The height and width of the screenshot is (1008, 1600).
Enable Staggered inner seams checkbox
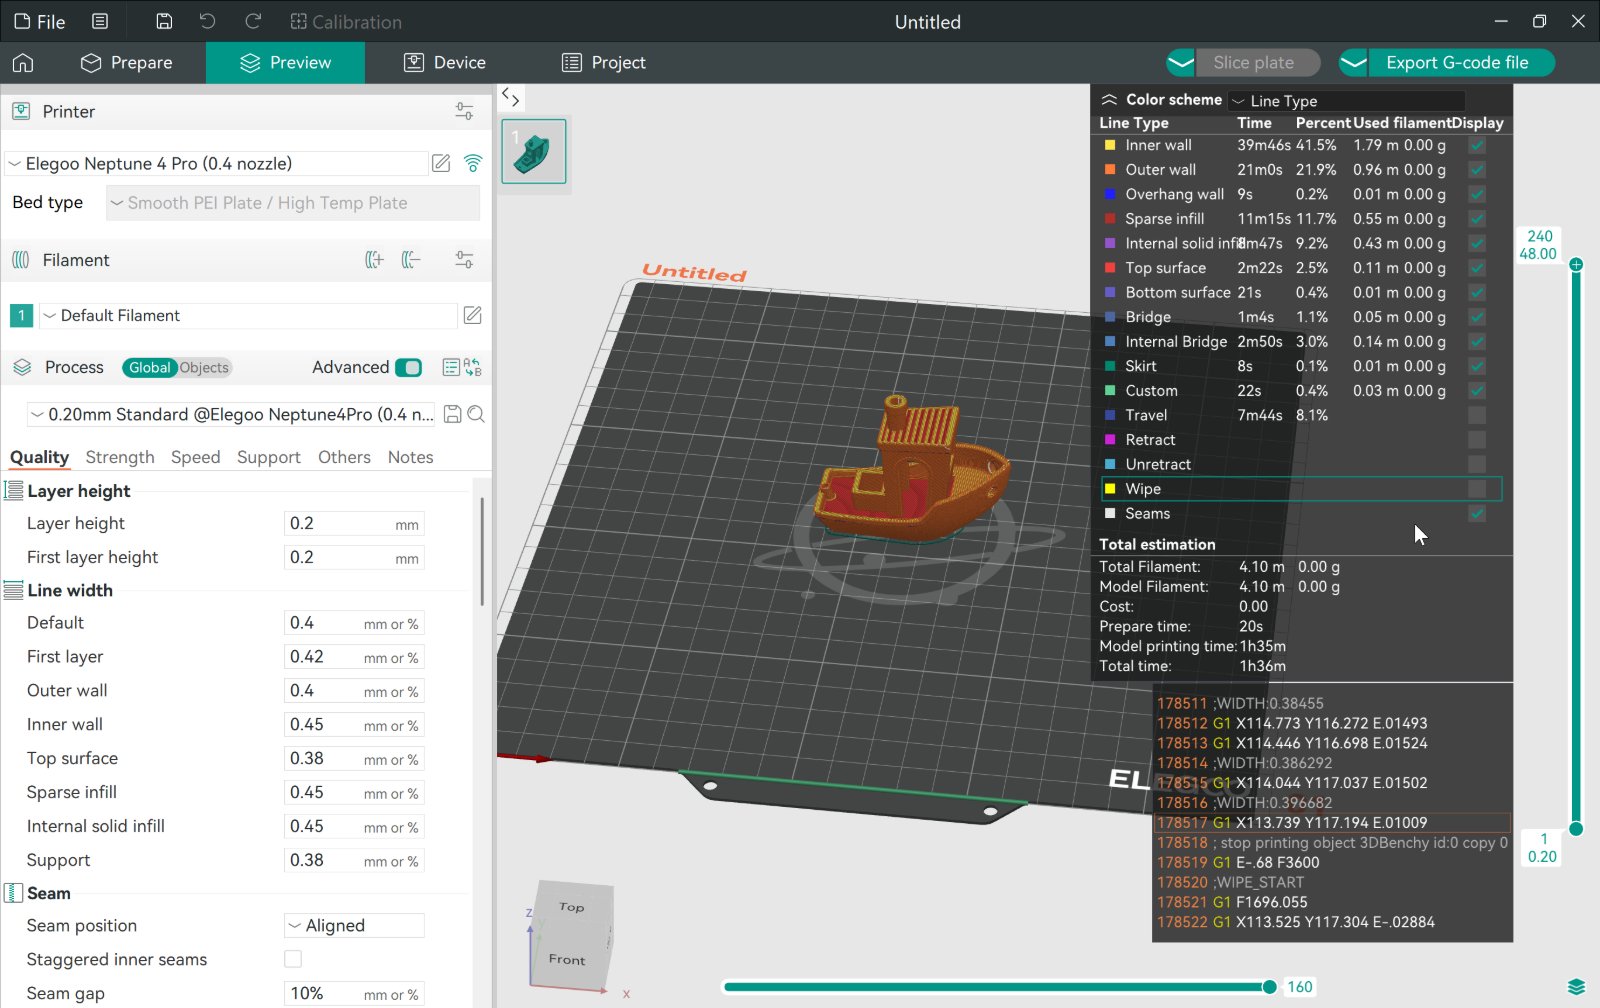[293, 959]
